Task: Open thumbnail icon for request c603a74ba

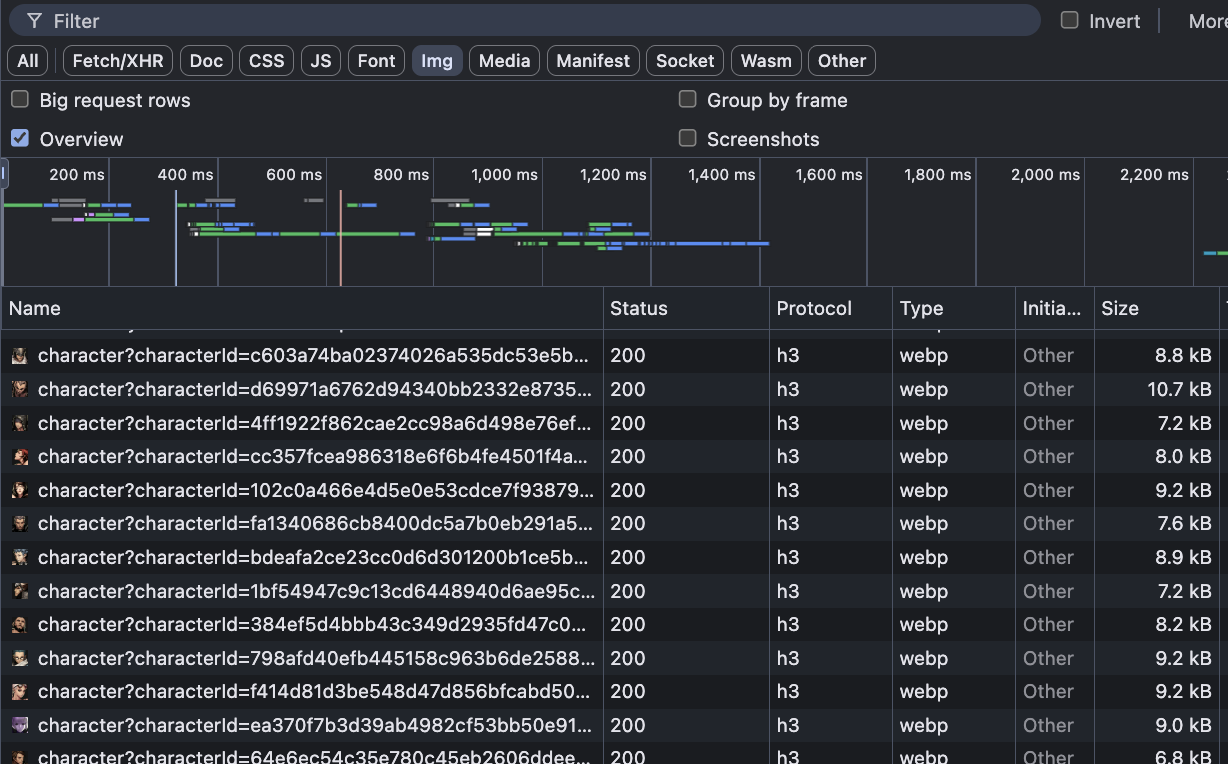Action: 20,356
